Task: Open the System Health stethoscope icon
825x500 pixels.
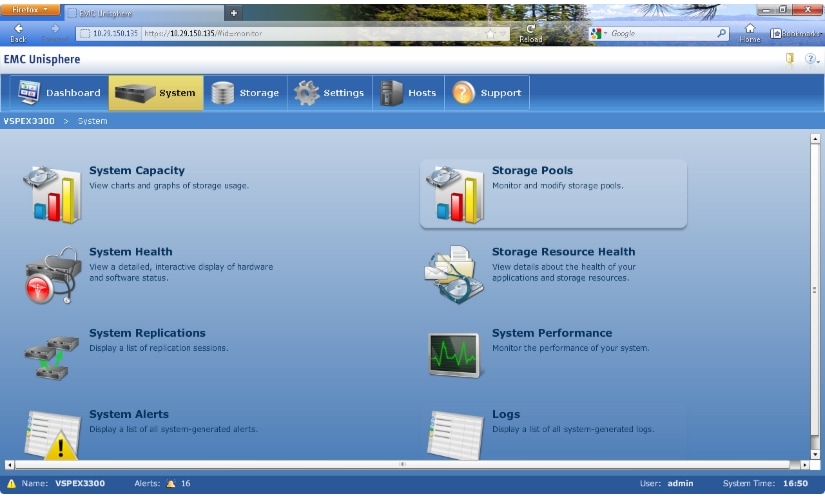Action: (x=51, y=275)
